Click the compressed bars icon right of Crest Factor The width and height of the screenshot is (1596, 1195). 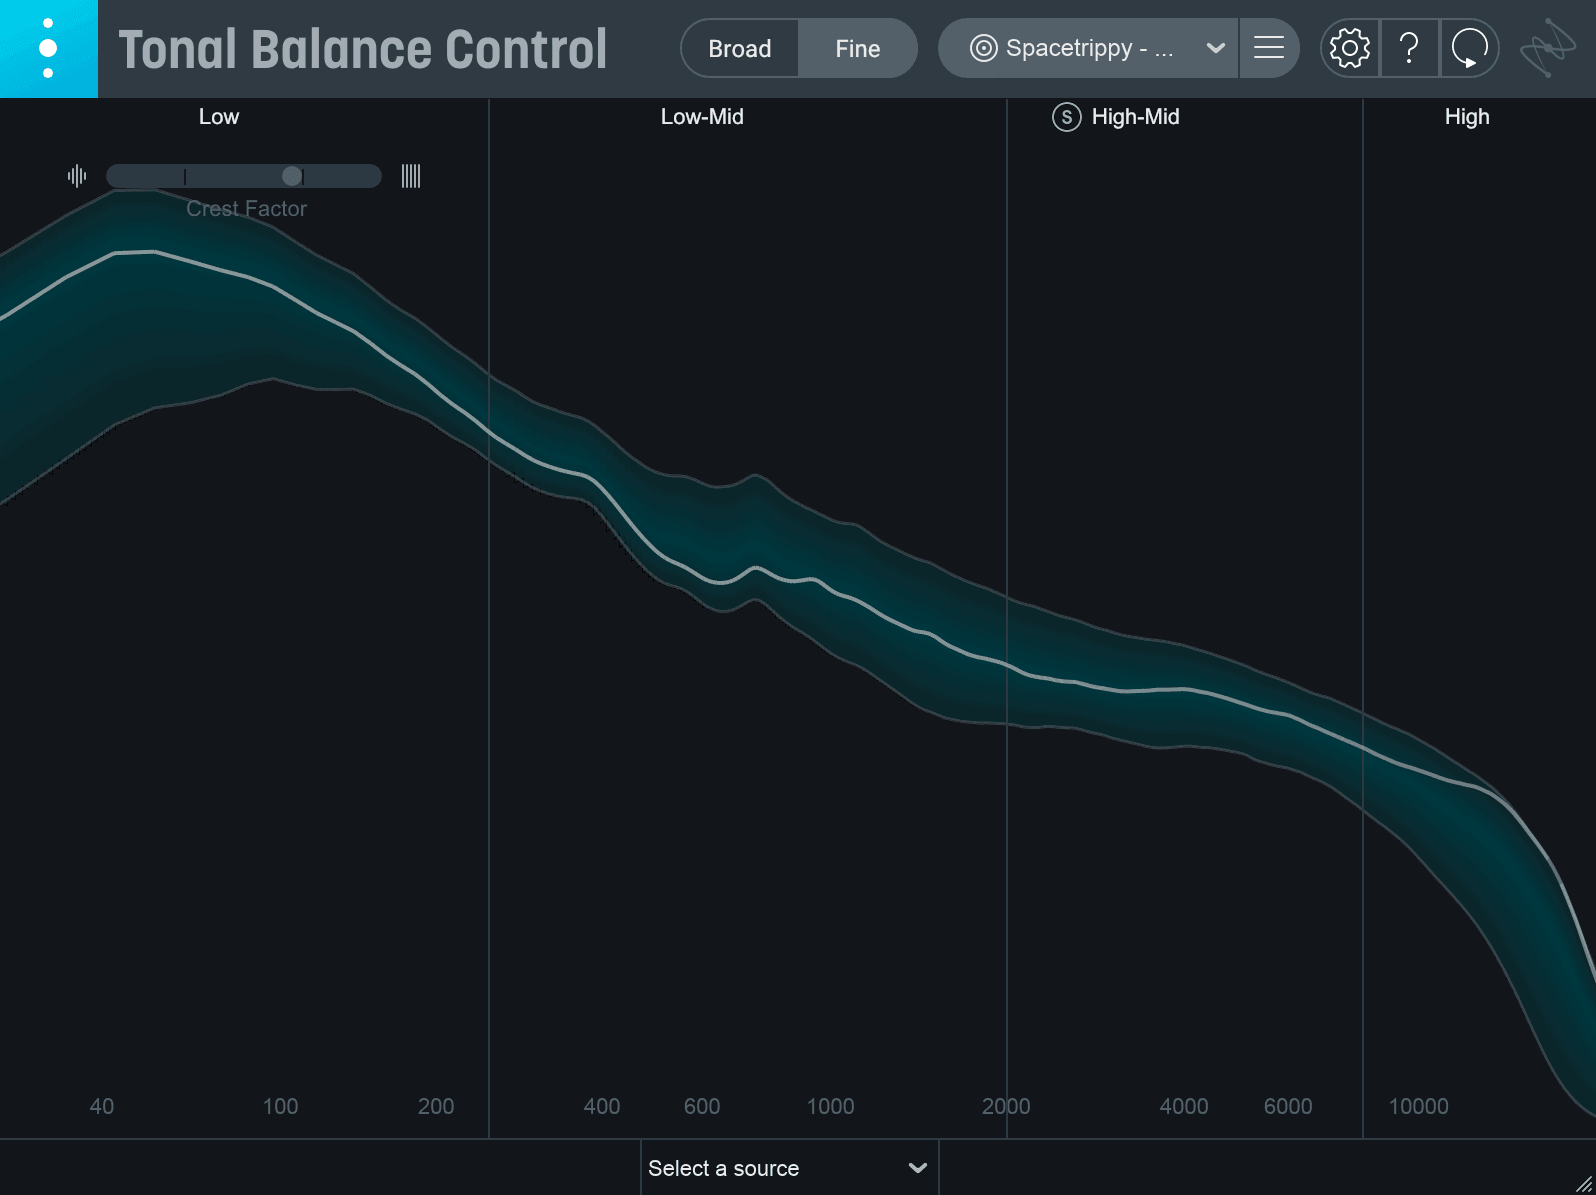tap(411, 176)
